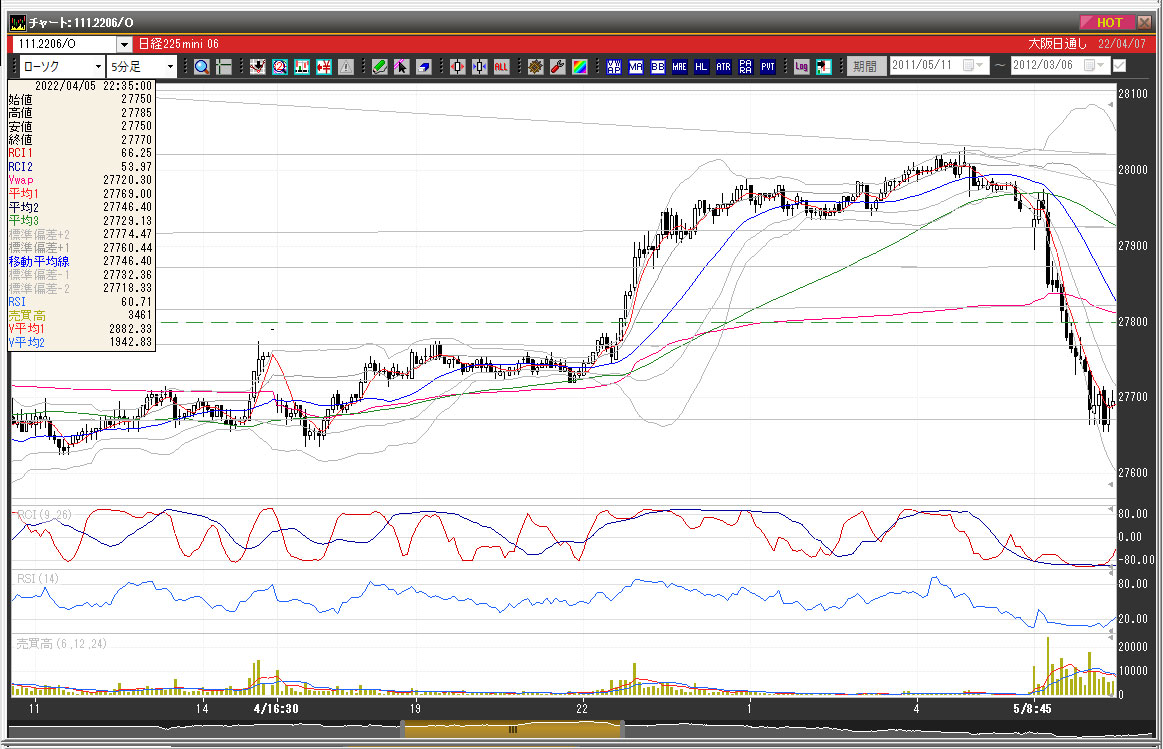
Task: Click the gold range slider thumb at the bottom
Action: click(x=512, y=730)
